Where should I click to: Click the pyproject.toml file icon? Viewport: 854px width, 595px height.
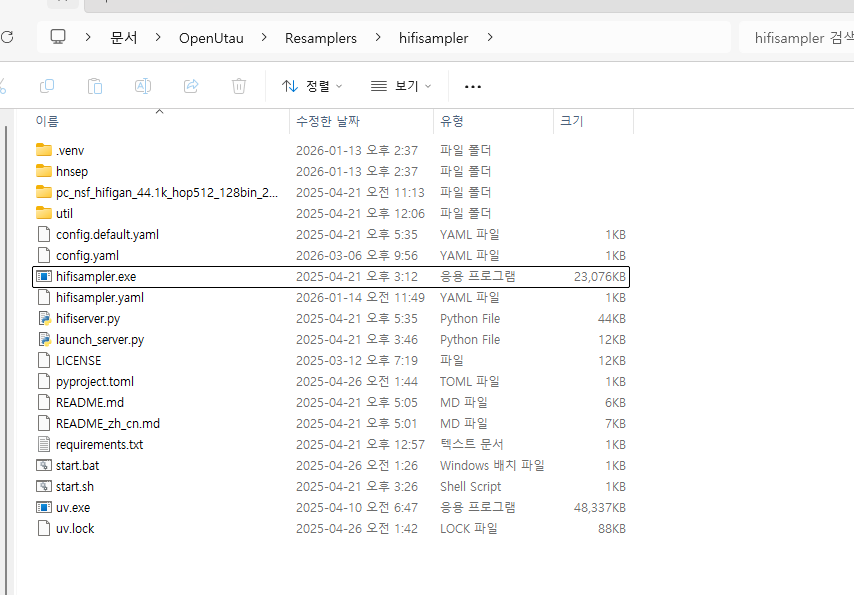[44, 381]
